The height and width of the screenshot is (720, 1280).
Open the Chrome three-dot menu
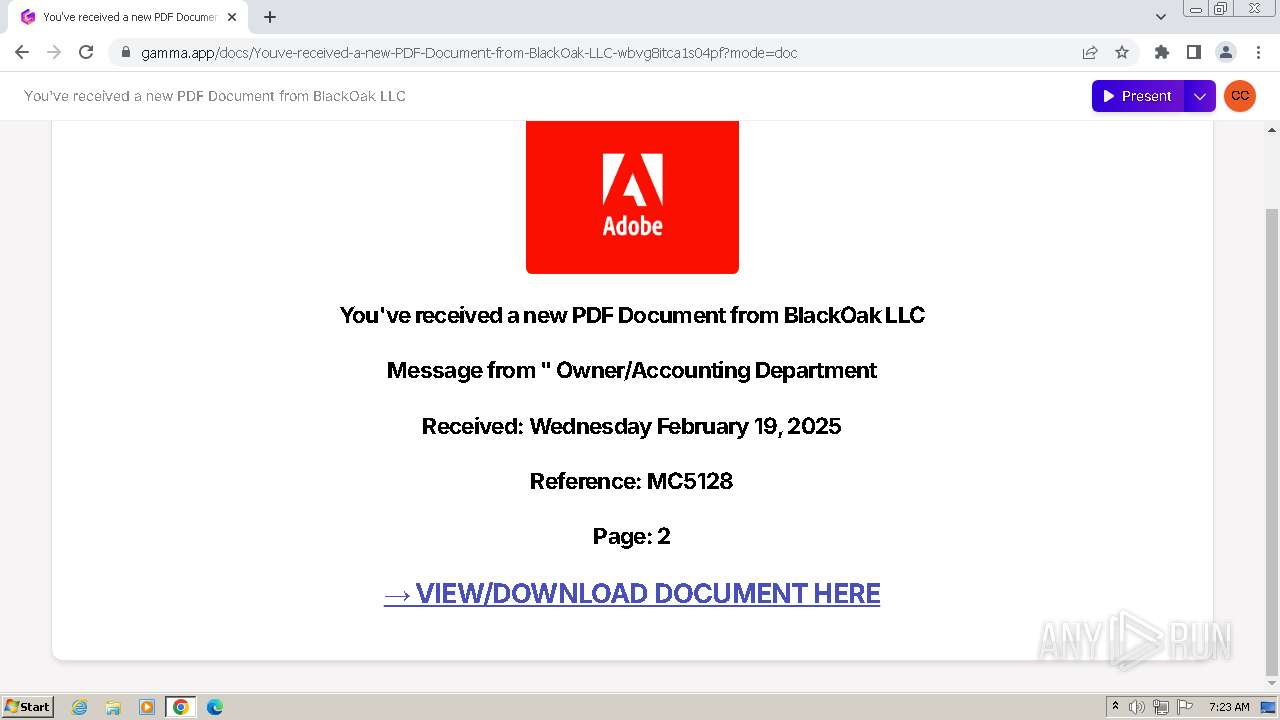[x=1257, y=52]
